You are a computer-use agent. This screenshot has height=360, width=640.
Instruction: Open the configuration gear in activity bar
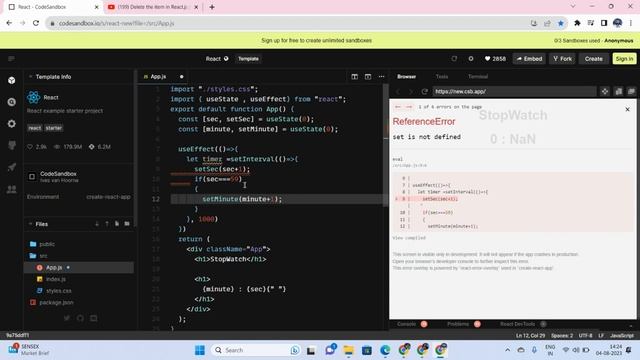[x=11, y=124]
